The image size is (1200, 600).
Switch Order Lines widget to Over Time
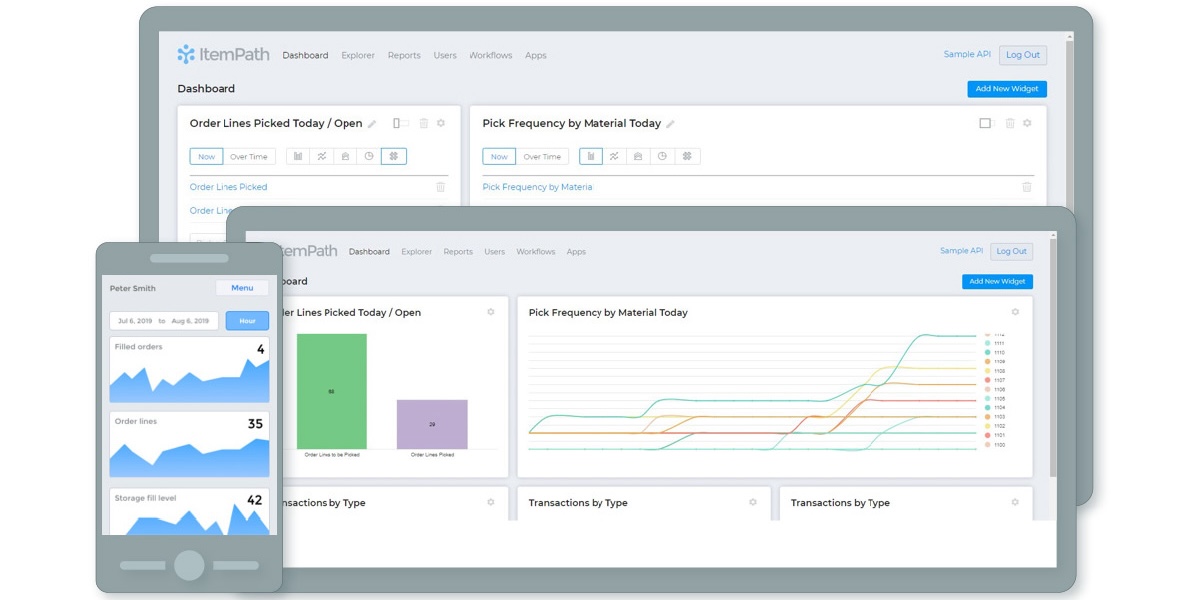[x=249, y=156]
